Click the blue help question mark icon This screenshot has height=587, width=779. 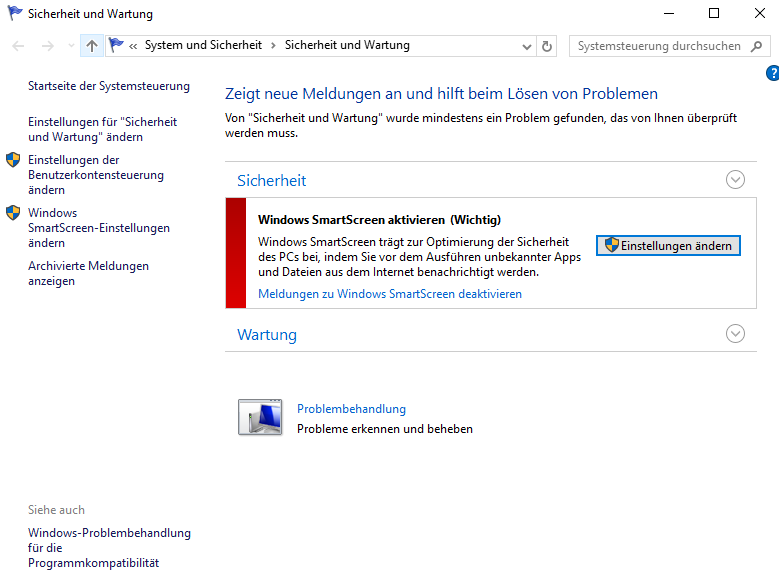(x=772, y=73)
